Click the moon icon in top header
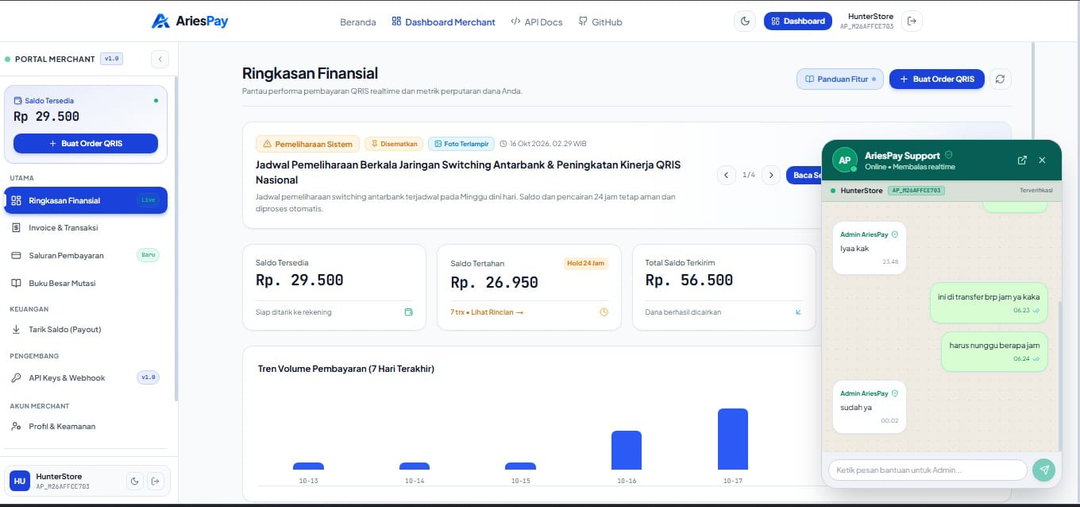 coord(745,21)
